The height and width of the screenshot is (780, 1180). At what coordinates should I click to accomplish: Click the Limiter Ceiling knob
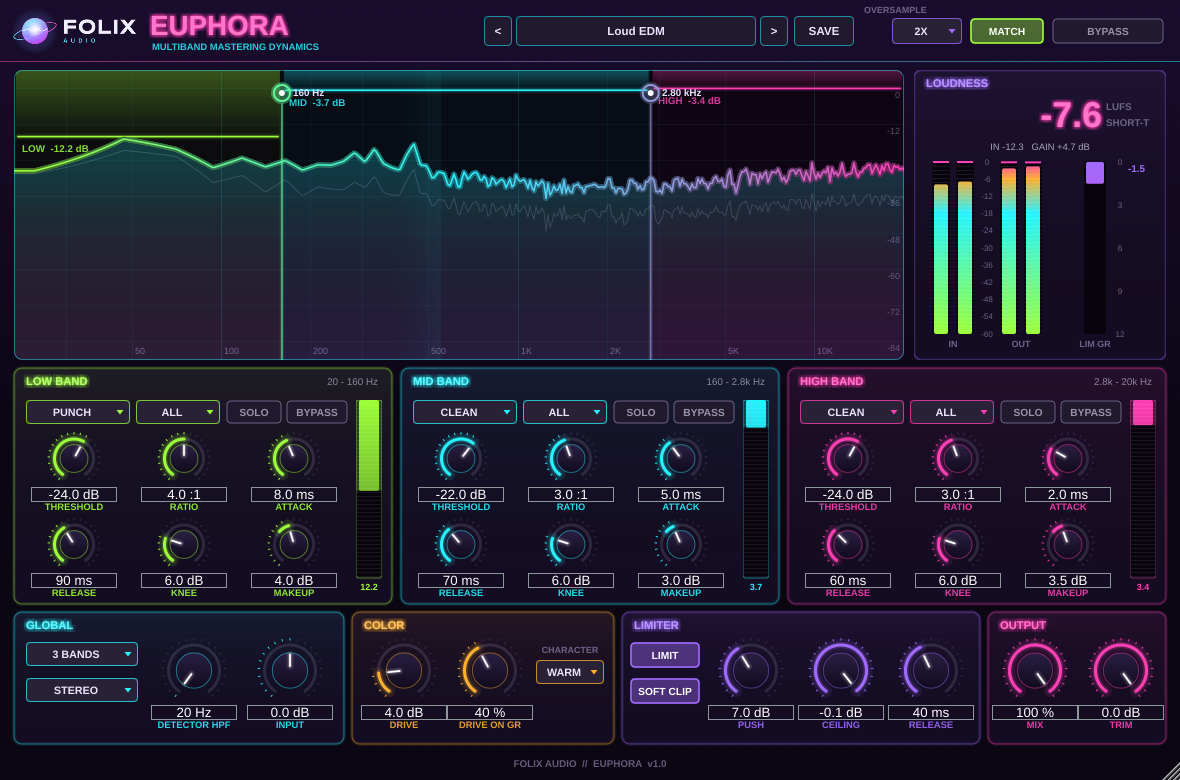[x=841, y=670]
